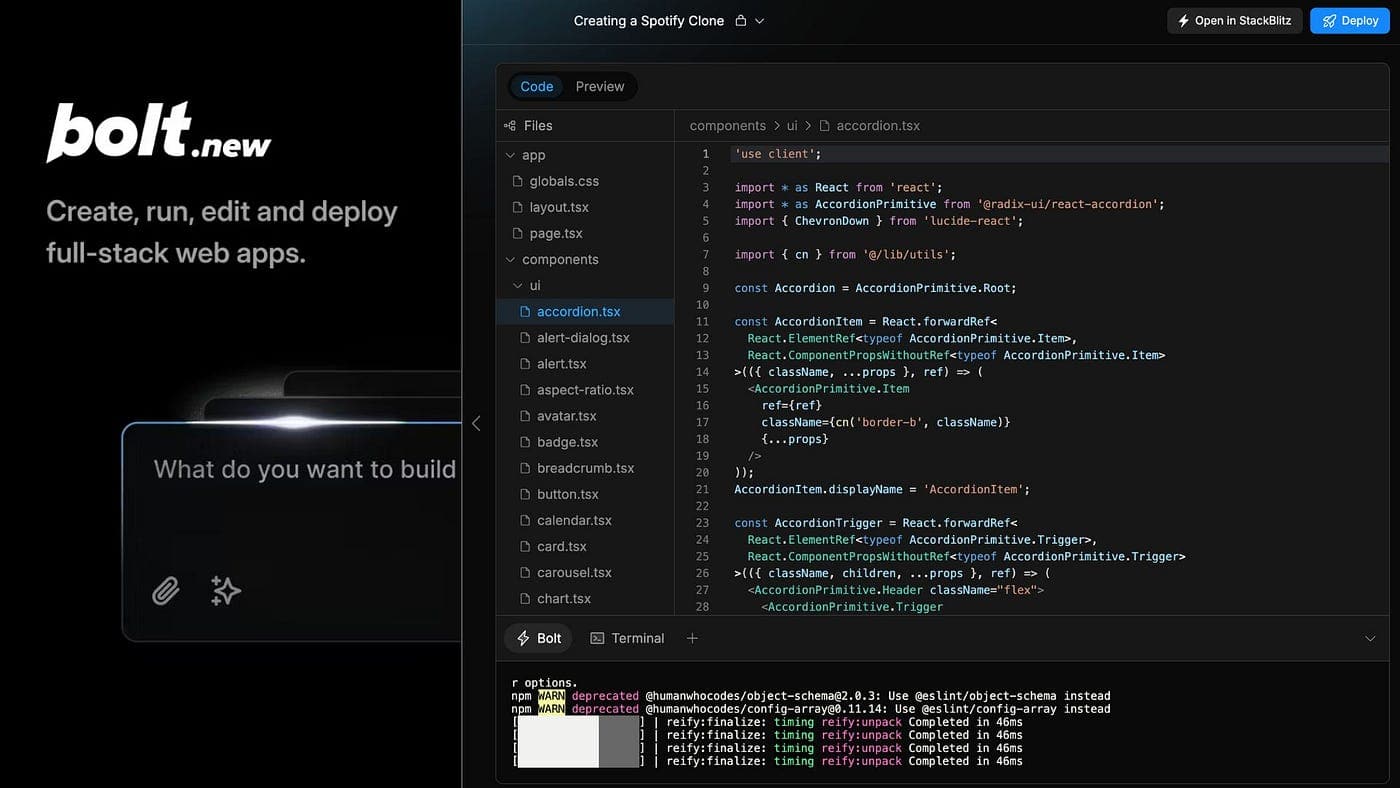Click accordion.tsx in the breadcrumb
Viewport: 1400px width, 788px height.
pyautogui.click(x=878, y=125)
